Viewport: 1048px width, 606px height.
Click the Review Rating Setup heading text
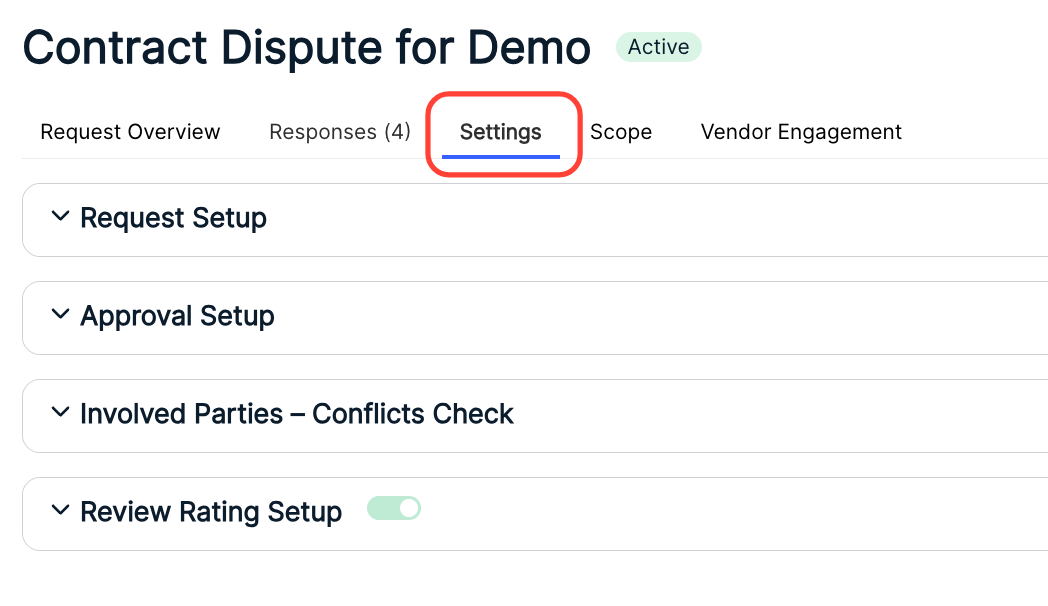point(211,512)
